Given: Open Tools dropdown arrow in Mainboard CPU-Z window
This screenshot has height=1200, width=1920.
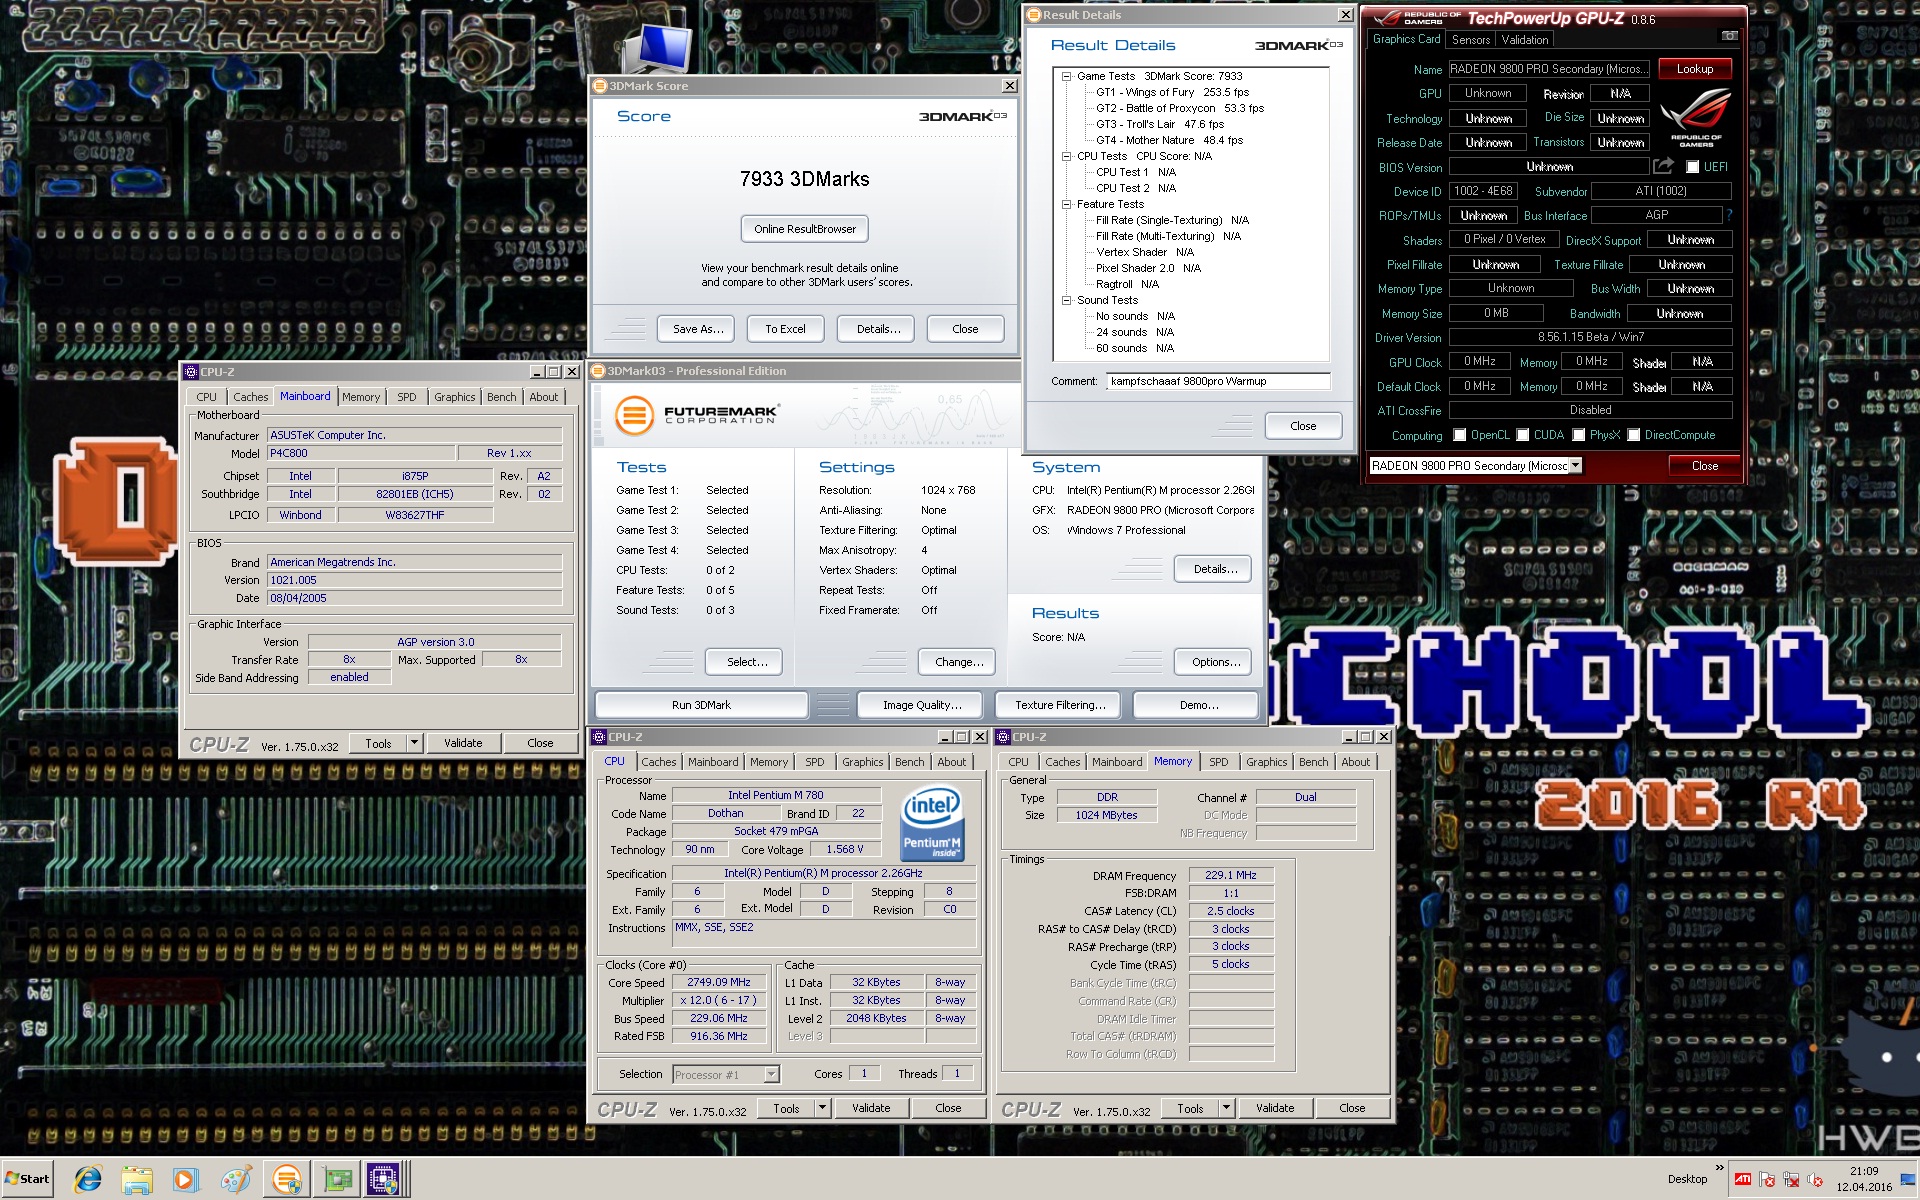Looking at the screenshot, I should pyautogui.click(x=414, y=743).
